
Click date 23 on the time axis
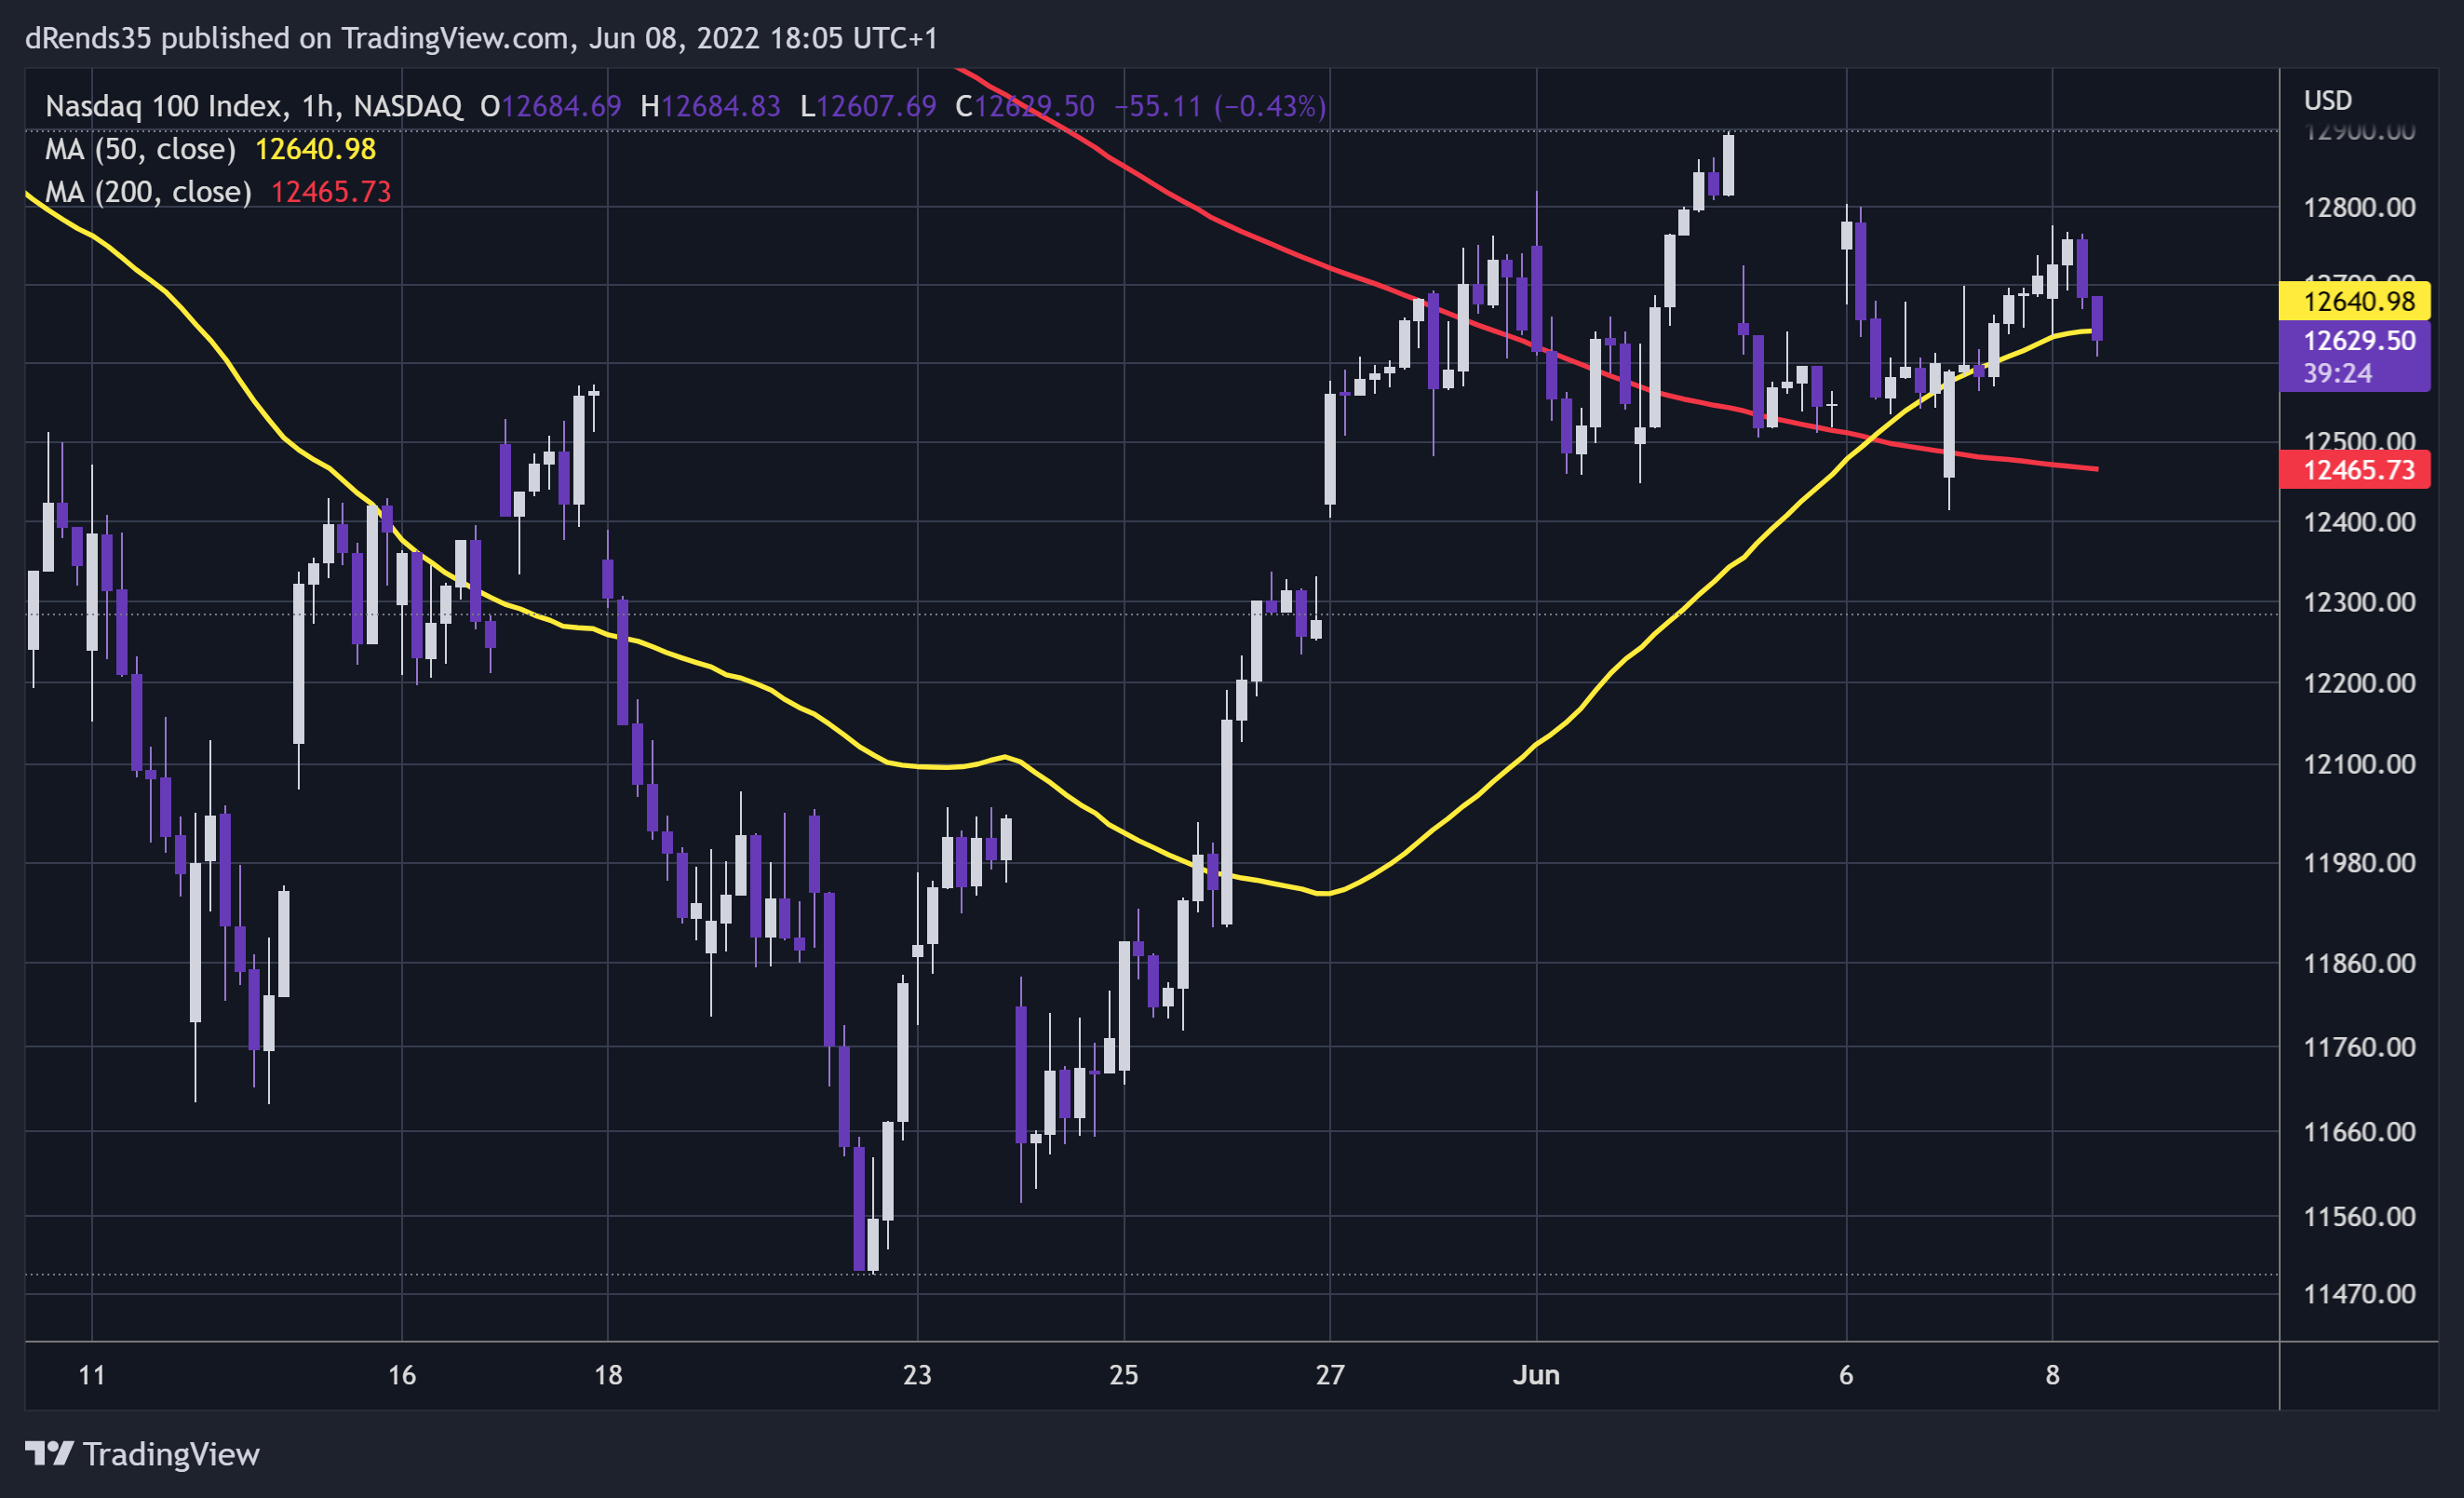(917, 1375)
